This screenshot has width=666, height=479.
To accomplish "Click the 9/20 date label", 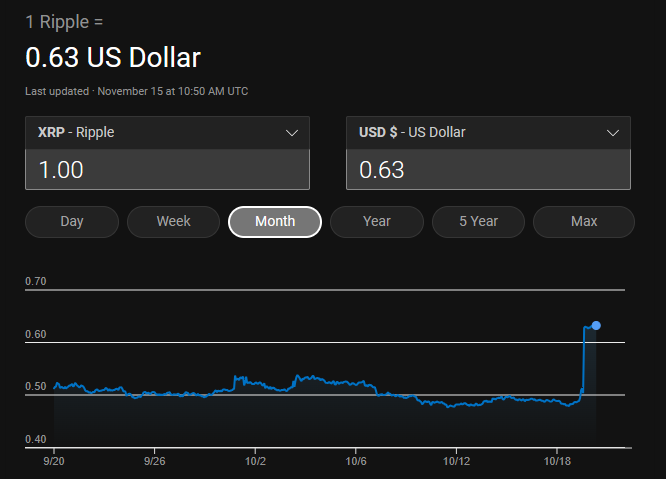I will 54,461.
